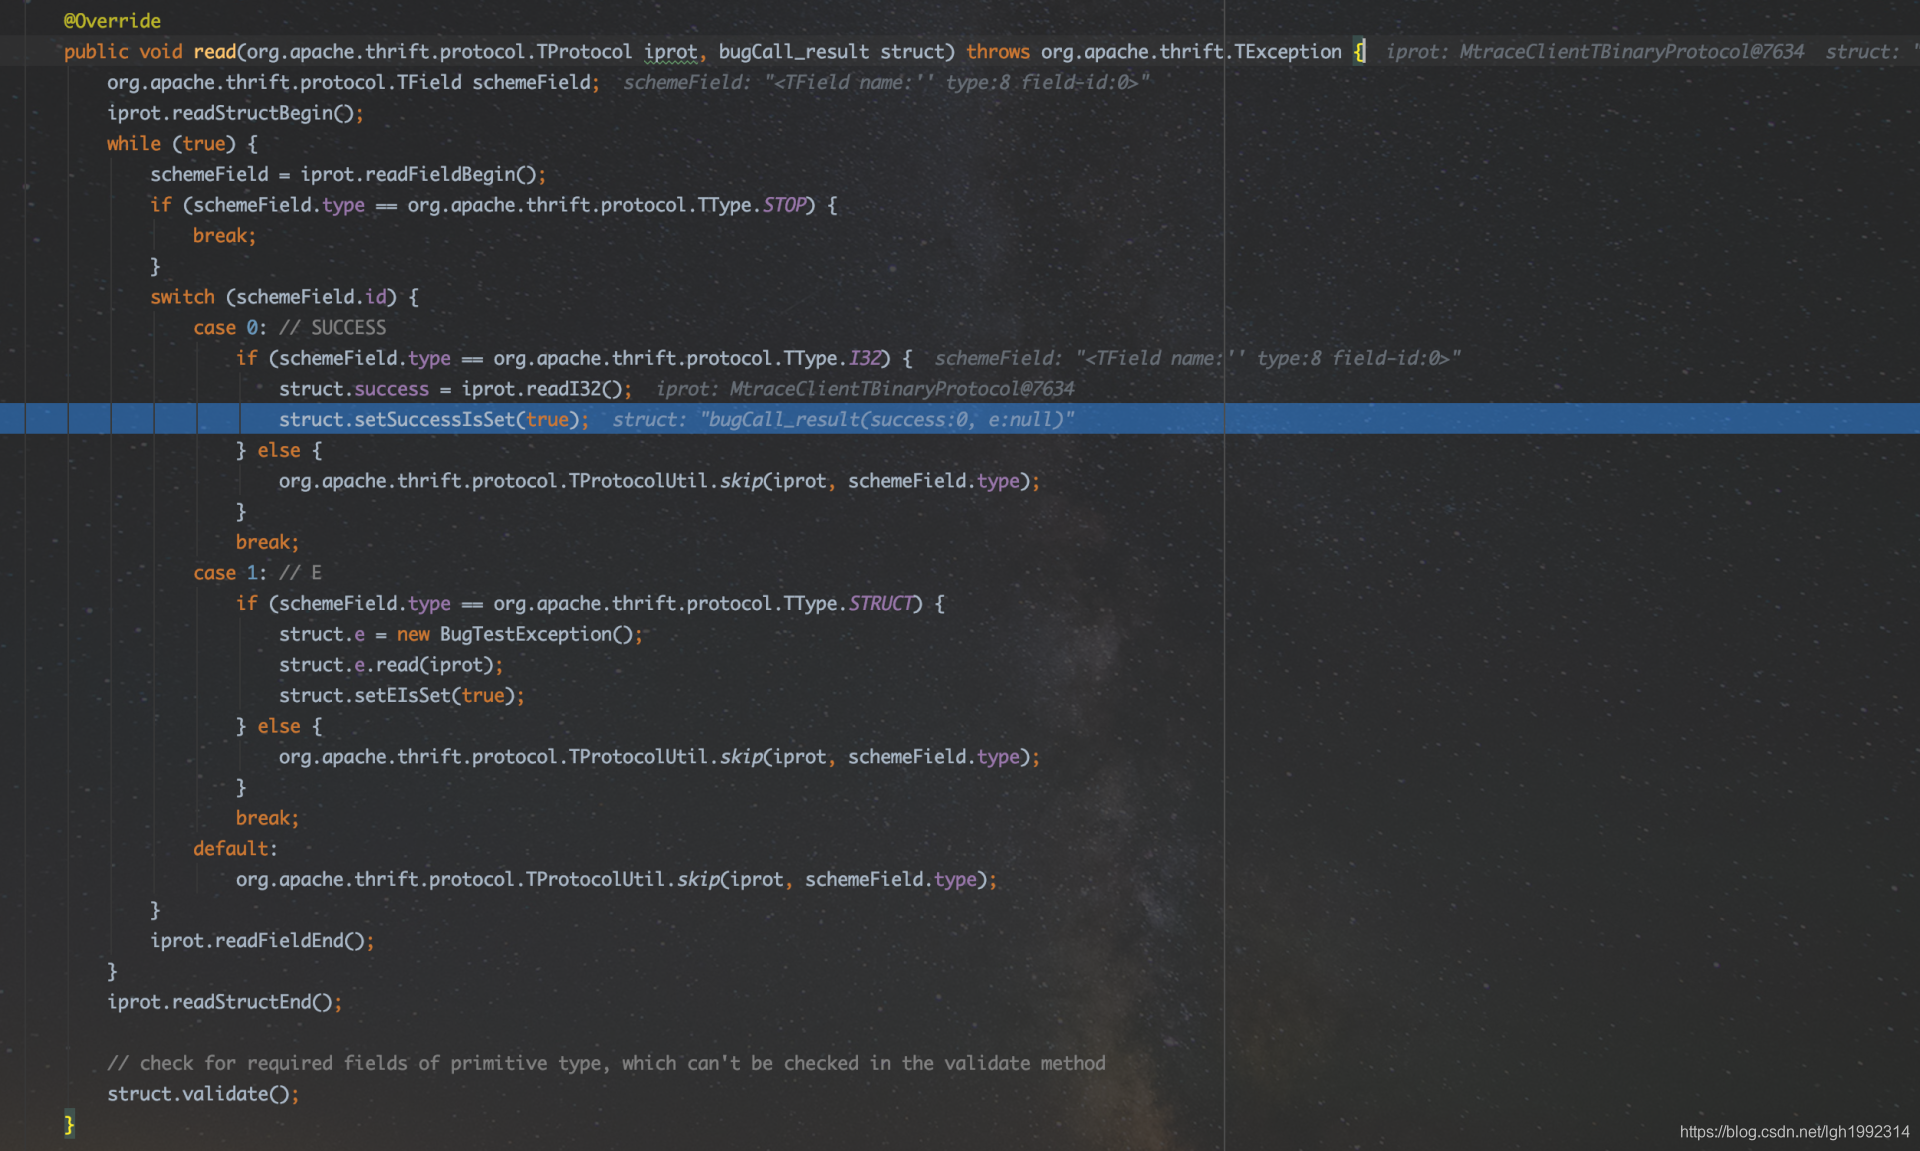Click the case 0 SUCCESS label

289,328
